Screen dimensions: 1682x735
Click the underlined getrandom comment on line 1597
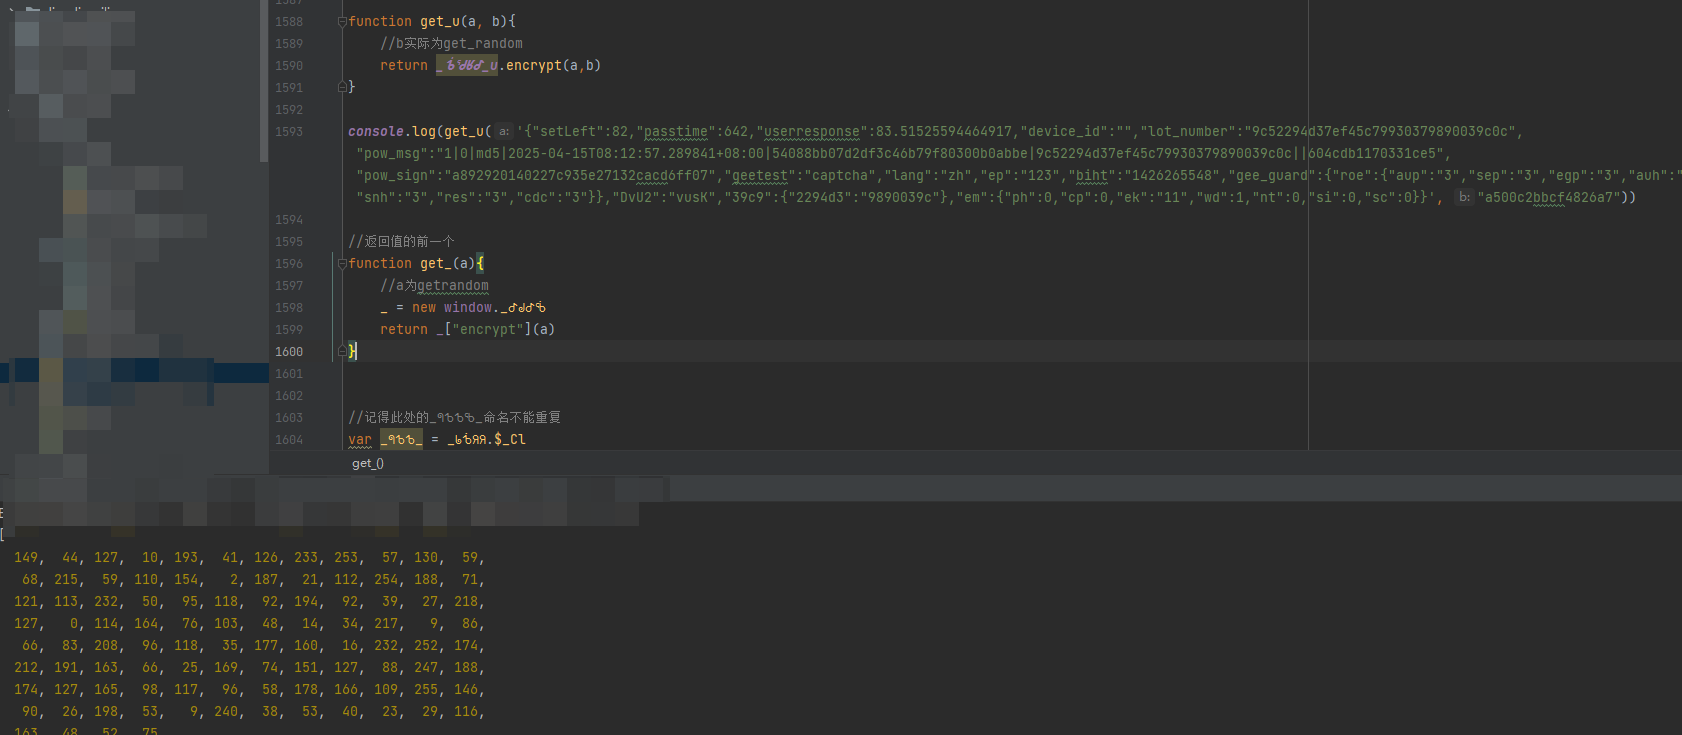click(x=452, y=286)
